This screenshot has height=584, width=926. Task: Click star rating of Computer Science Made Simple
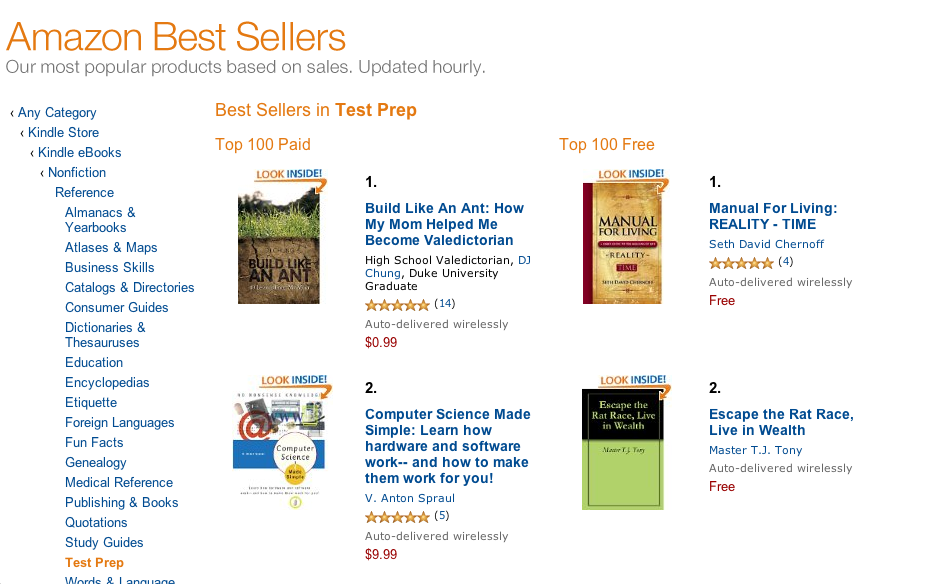click(x=397, y=517)
